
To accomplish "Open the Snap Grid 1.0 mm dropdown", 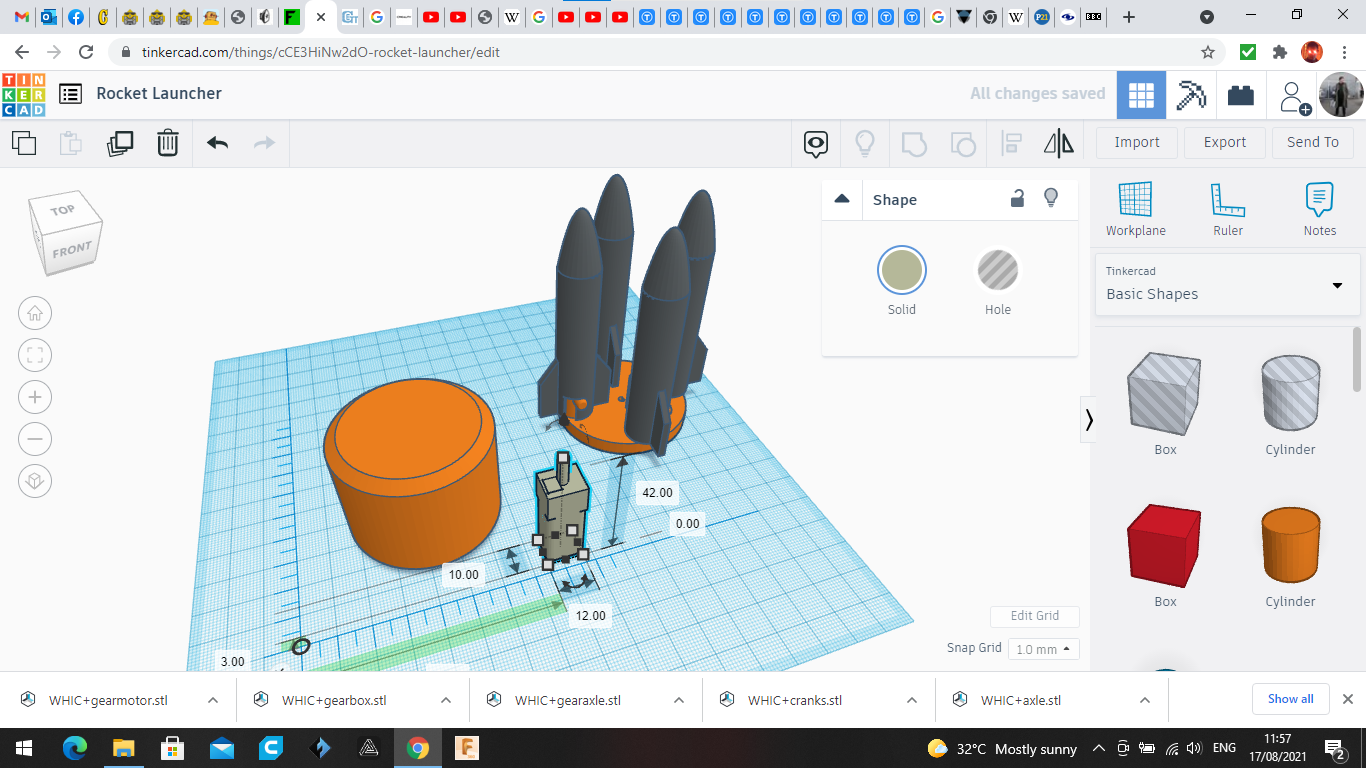I will pyautogui.click(x=1043, y=649).
